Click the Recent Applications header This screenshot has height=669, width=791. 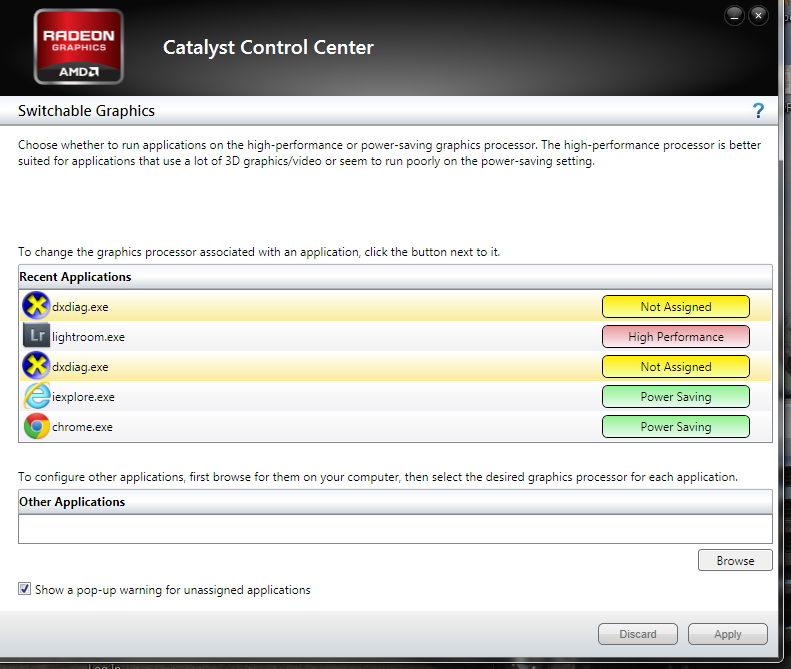[x=395, y=277]
